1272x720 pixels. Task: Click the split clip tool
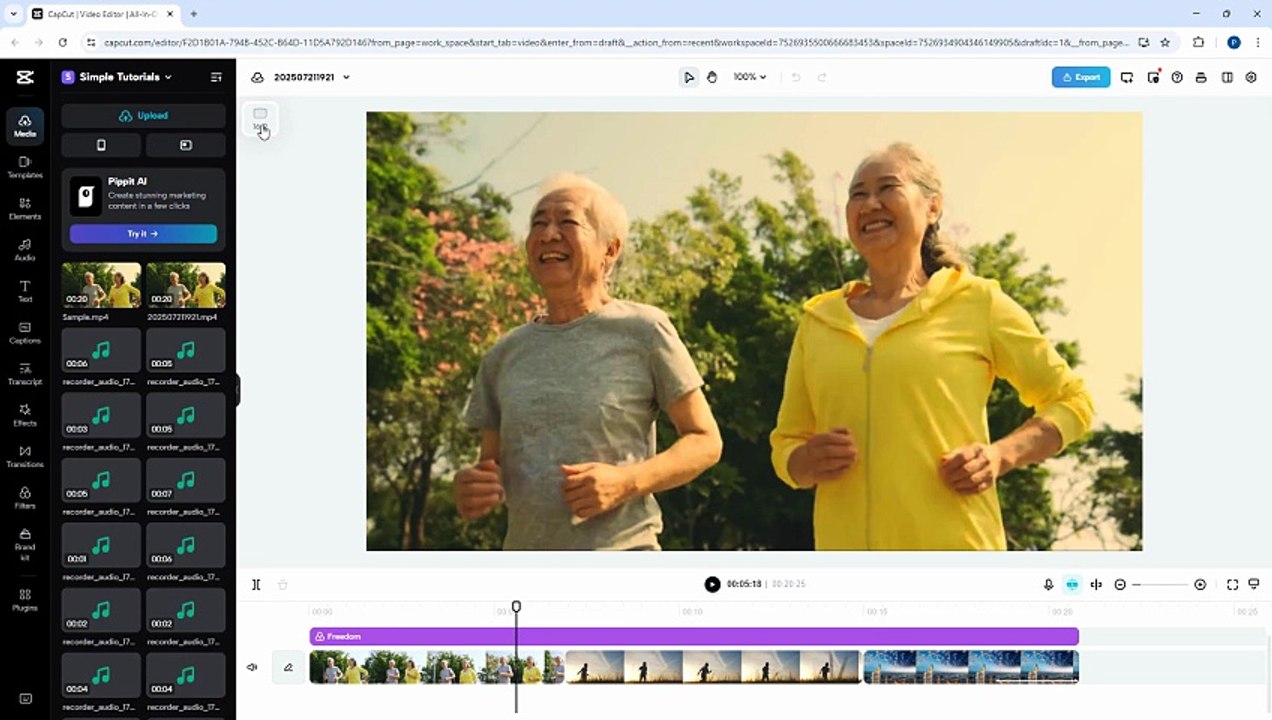[256, 584]
